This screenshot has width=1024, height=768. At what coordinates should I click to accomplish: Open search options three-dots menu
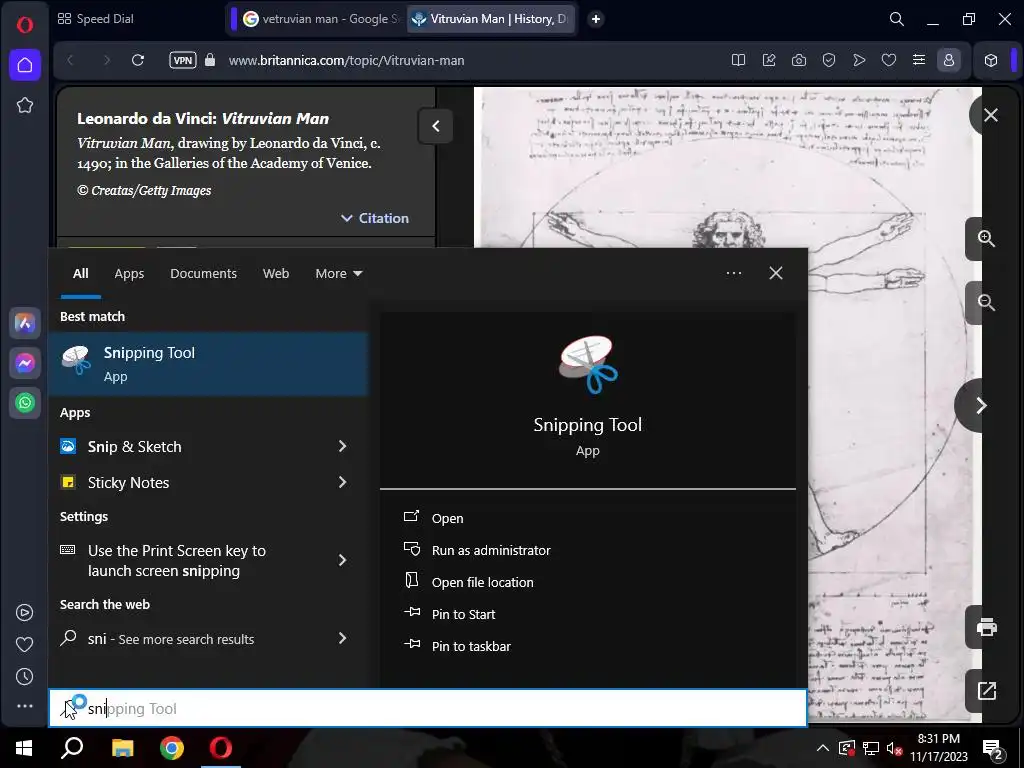(x=733, y=273)
